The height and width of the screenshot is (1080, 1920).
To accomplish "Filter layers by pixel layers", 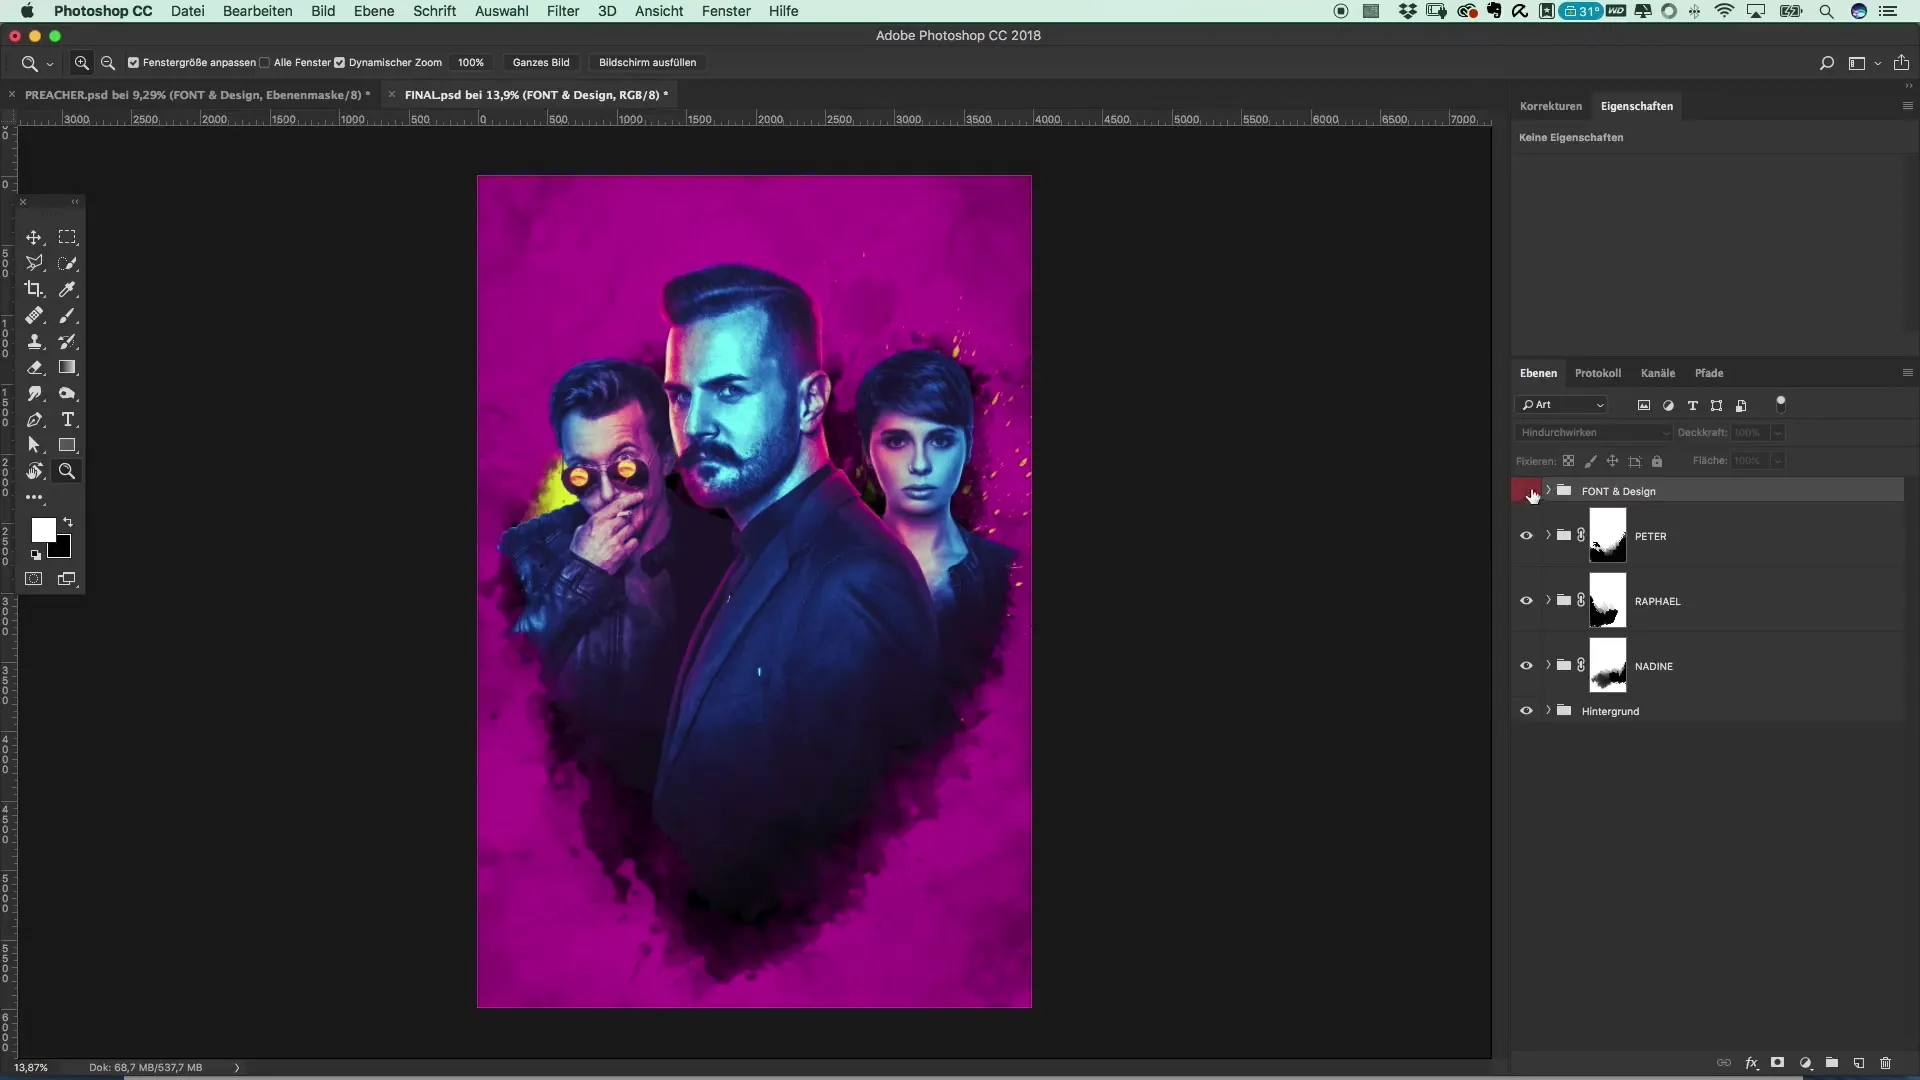I will click(1643, 406).
